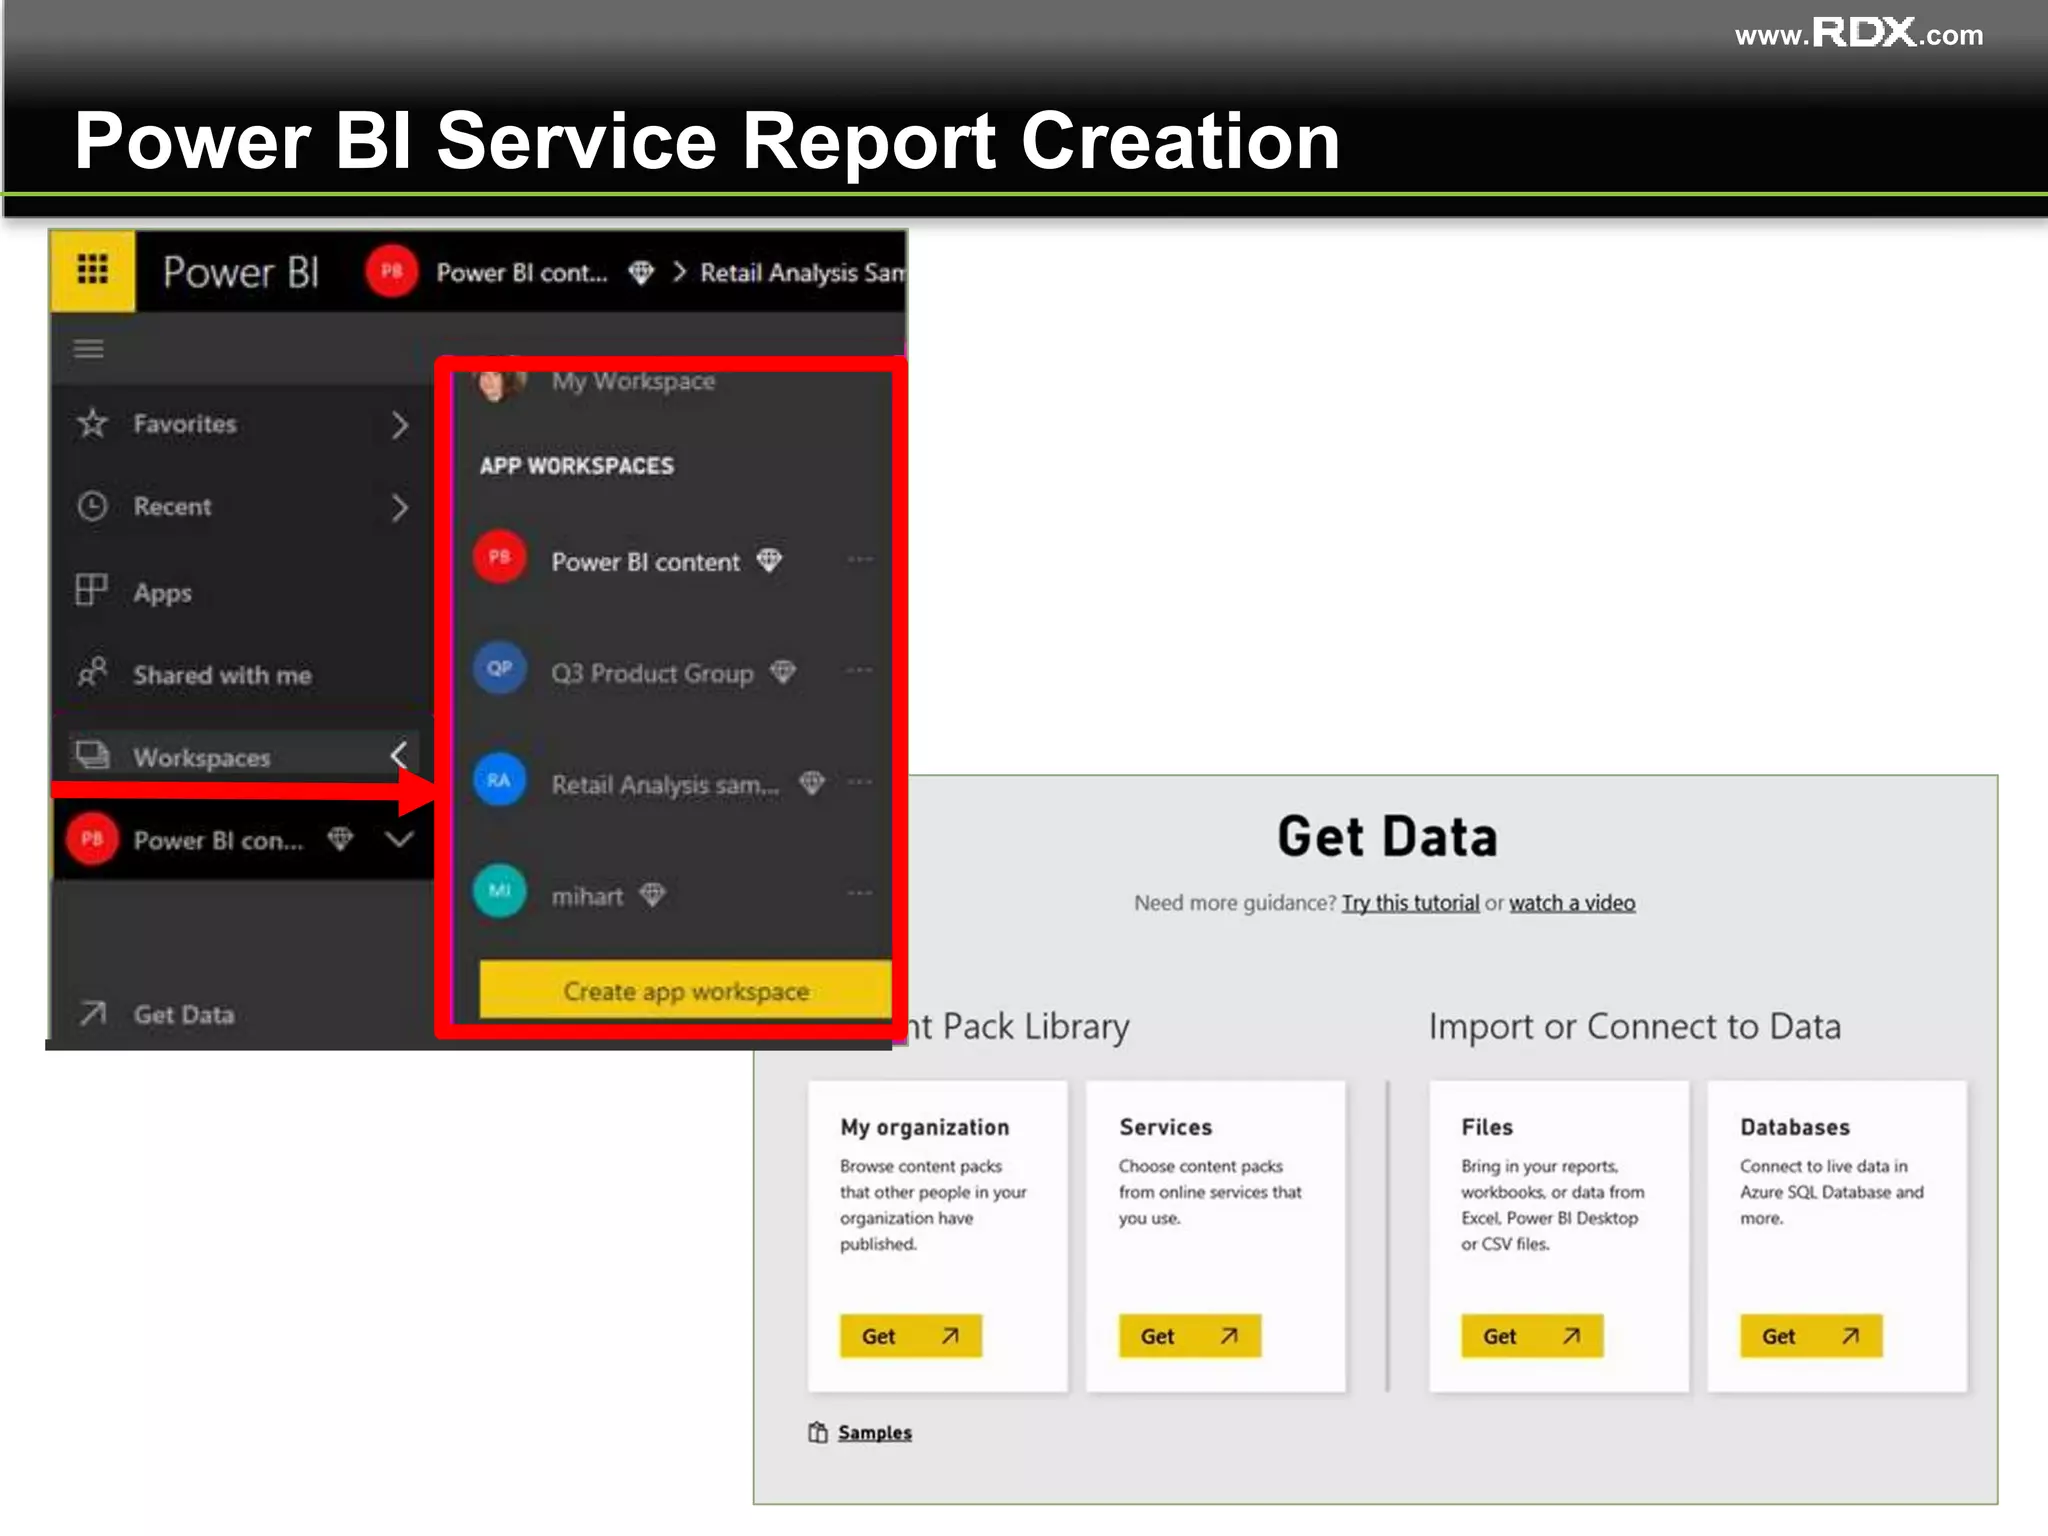The height and width of the screenshot is (1536, 2048).
Task: Click the RA avatar for Retail Analysis sample
Action: 500,780
